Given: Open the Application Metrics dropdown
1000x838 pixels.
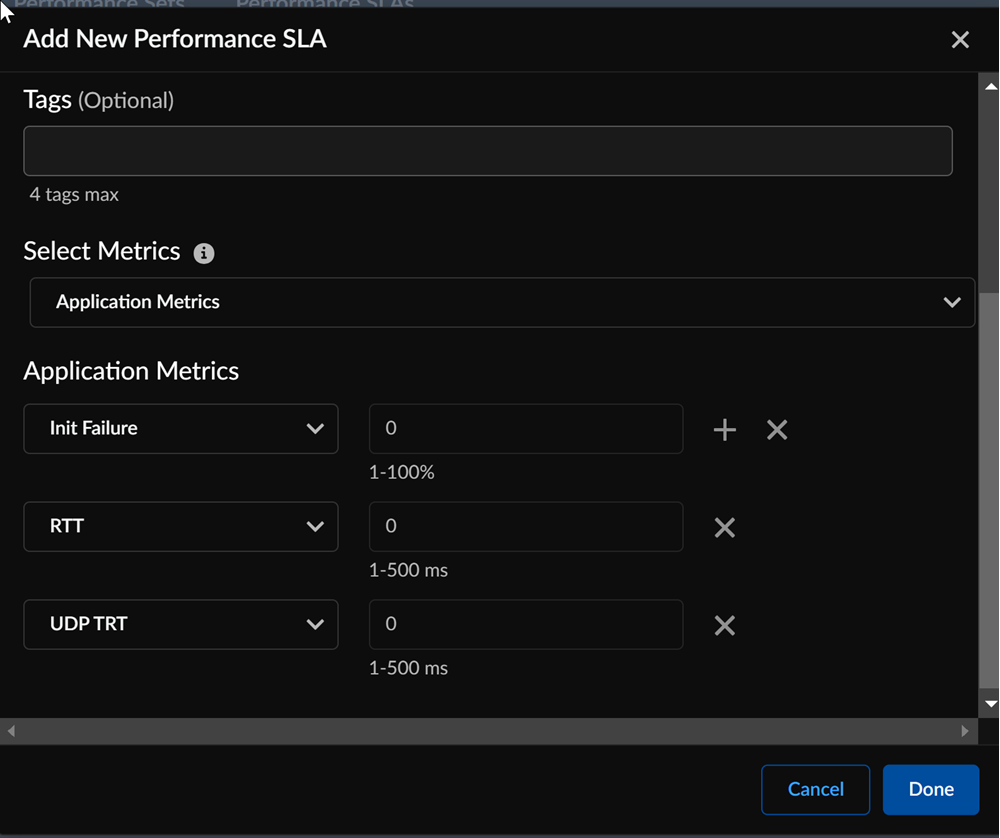Looking at the screenshot, I should tap(502, 302).
